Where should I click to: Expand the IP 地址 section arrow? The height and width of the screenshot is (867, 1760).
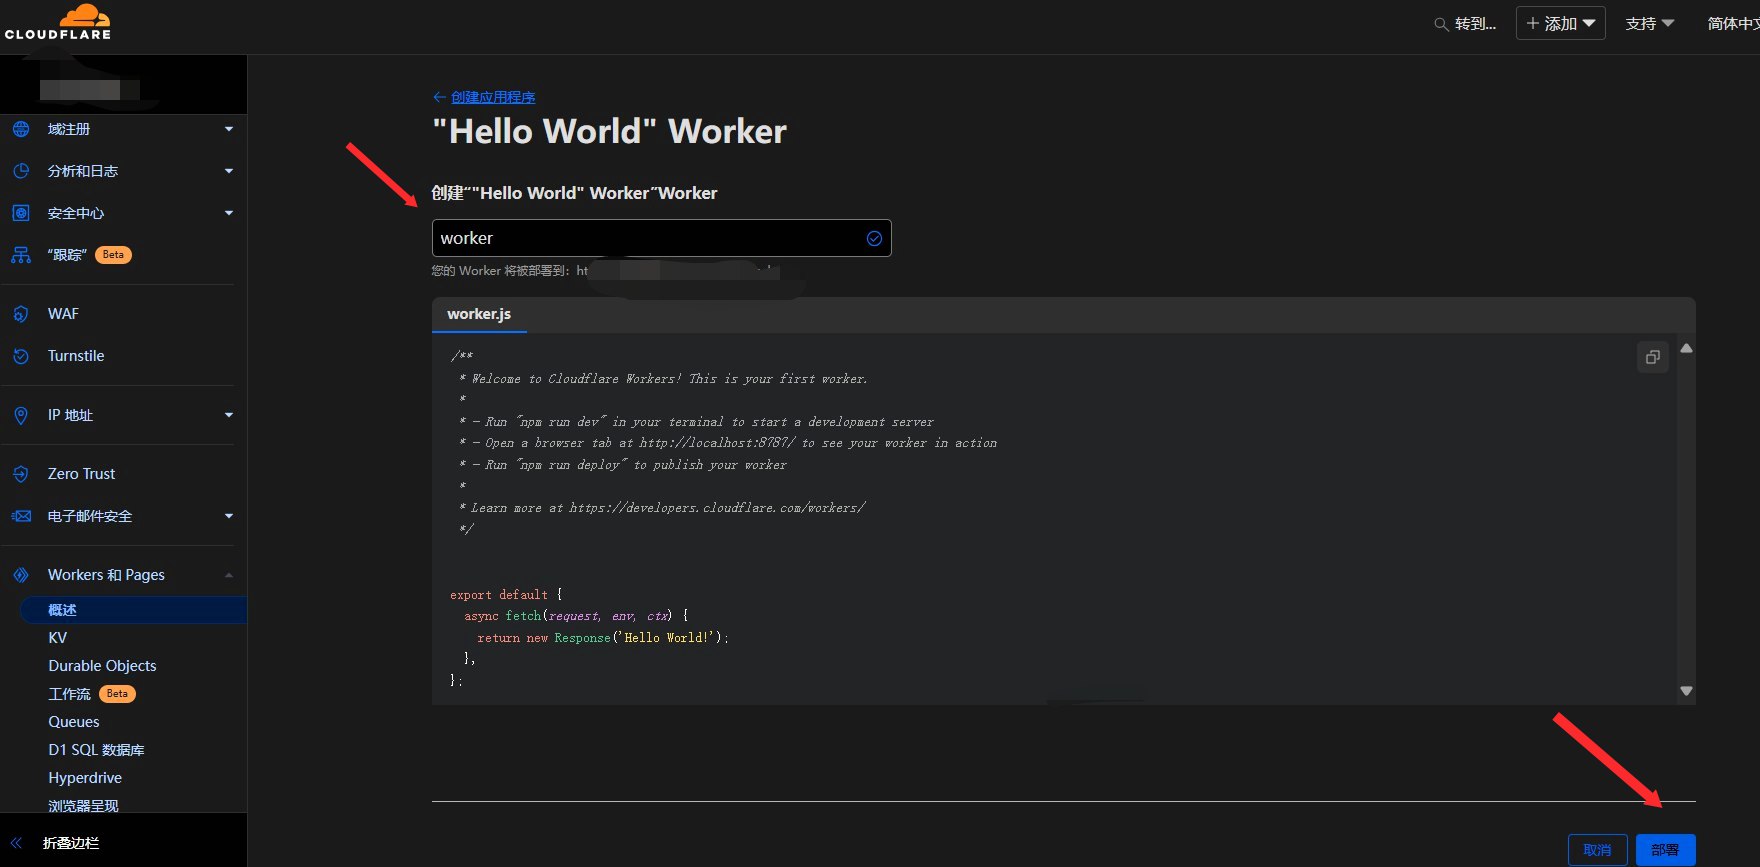point(229,415)
